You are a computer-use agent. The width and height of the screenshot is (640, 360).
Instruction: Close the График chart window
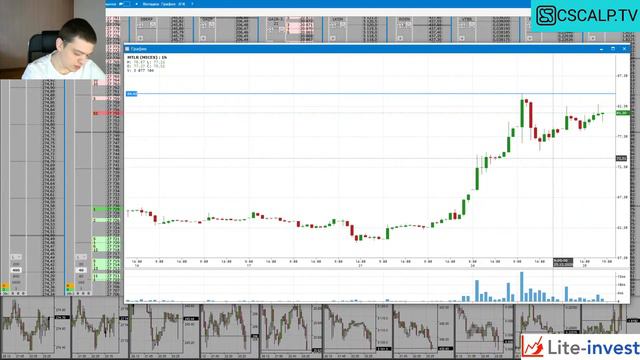pyautogui.click(x=624, y=49)
